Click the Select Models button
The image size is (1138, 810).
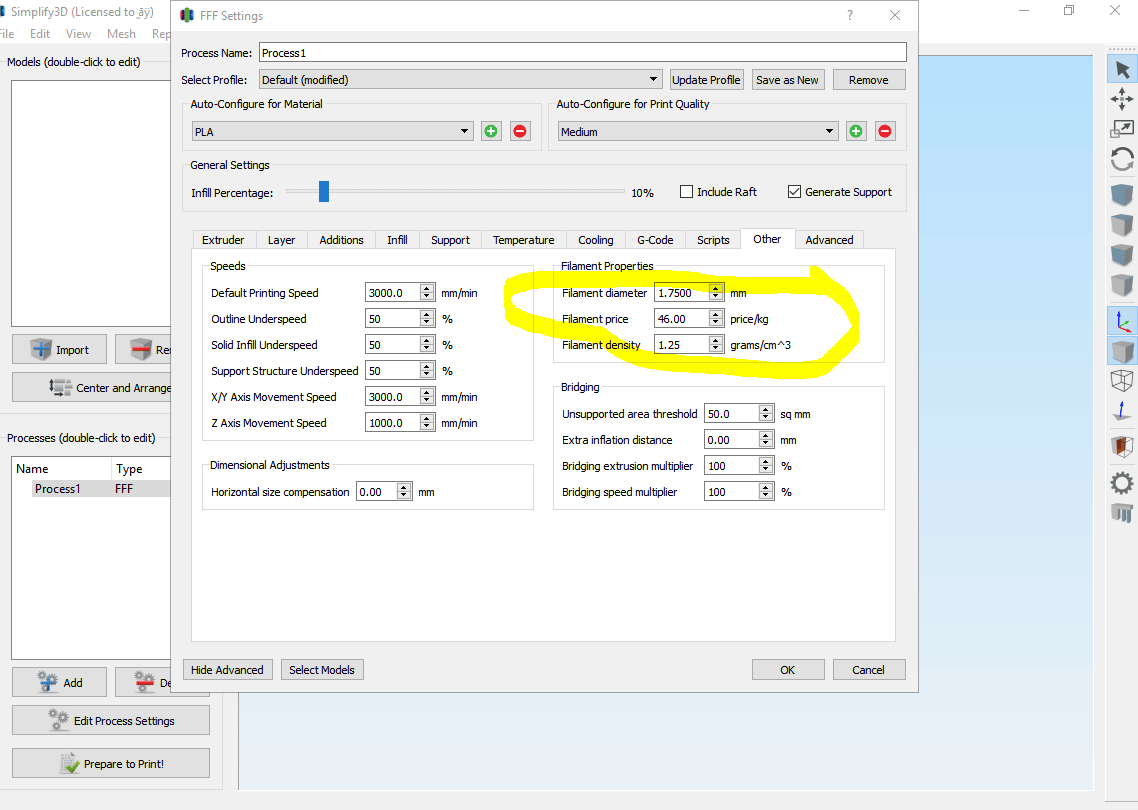[322, 670]
